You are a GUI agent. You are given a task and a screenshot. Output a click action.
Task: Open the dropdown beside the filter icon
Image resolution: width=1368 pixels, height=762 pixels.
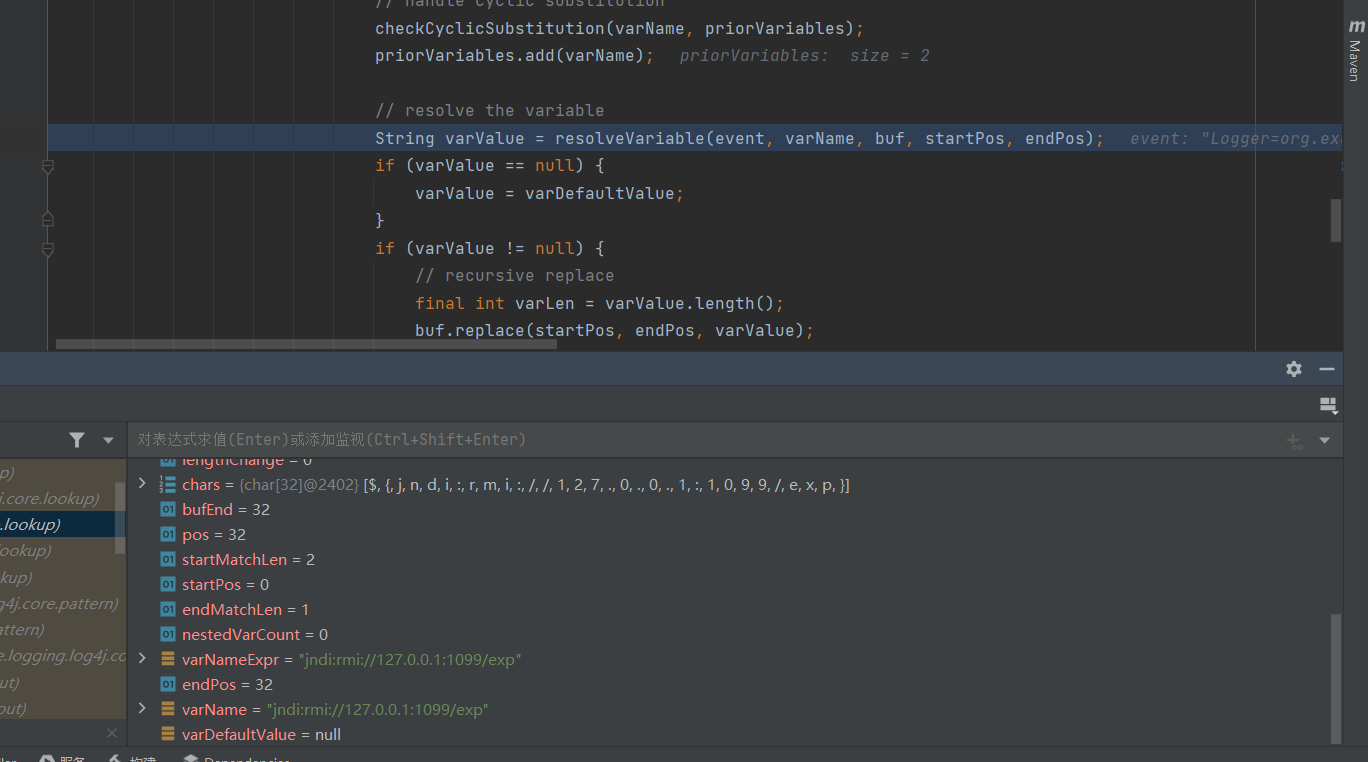click(x=108, y=440)
